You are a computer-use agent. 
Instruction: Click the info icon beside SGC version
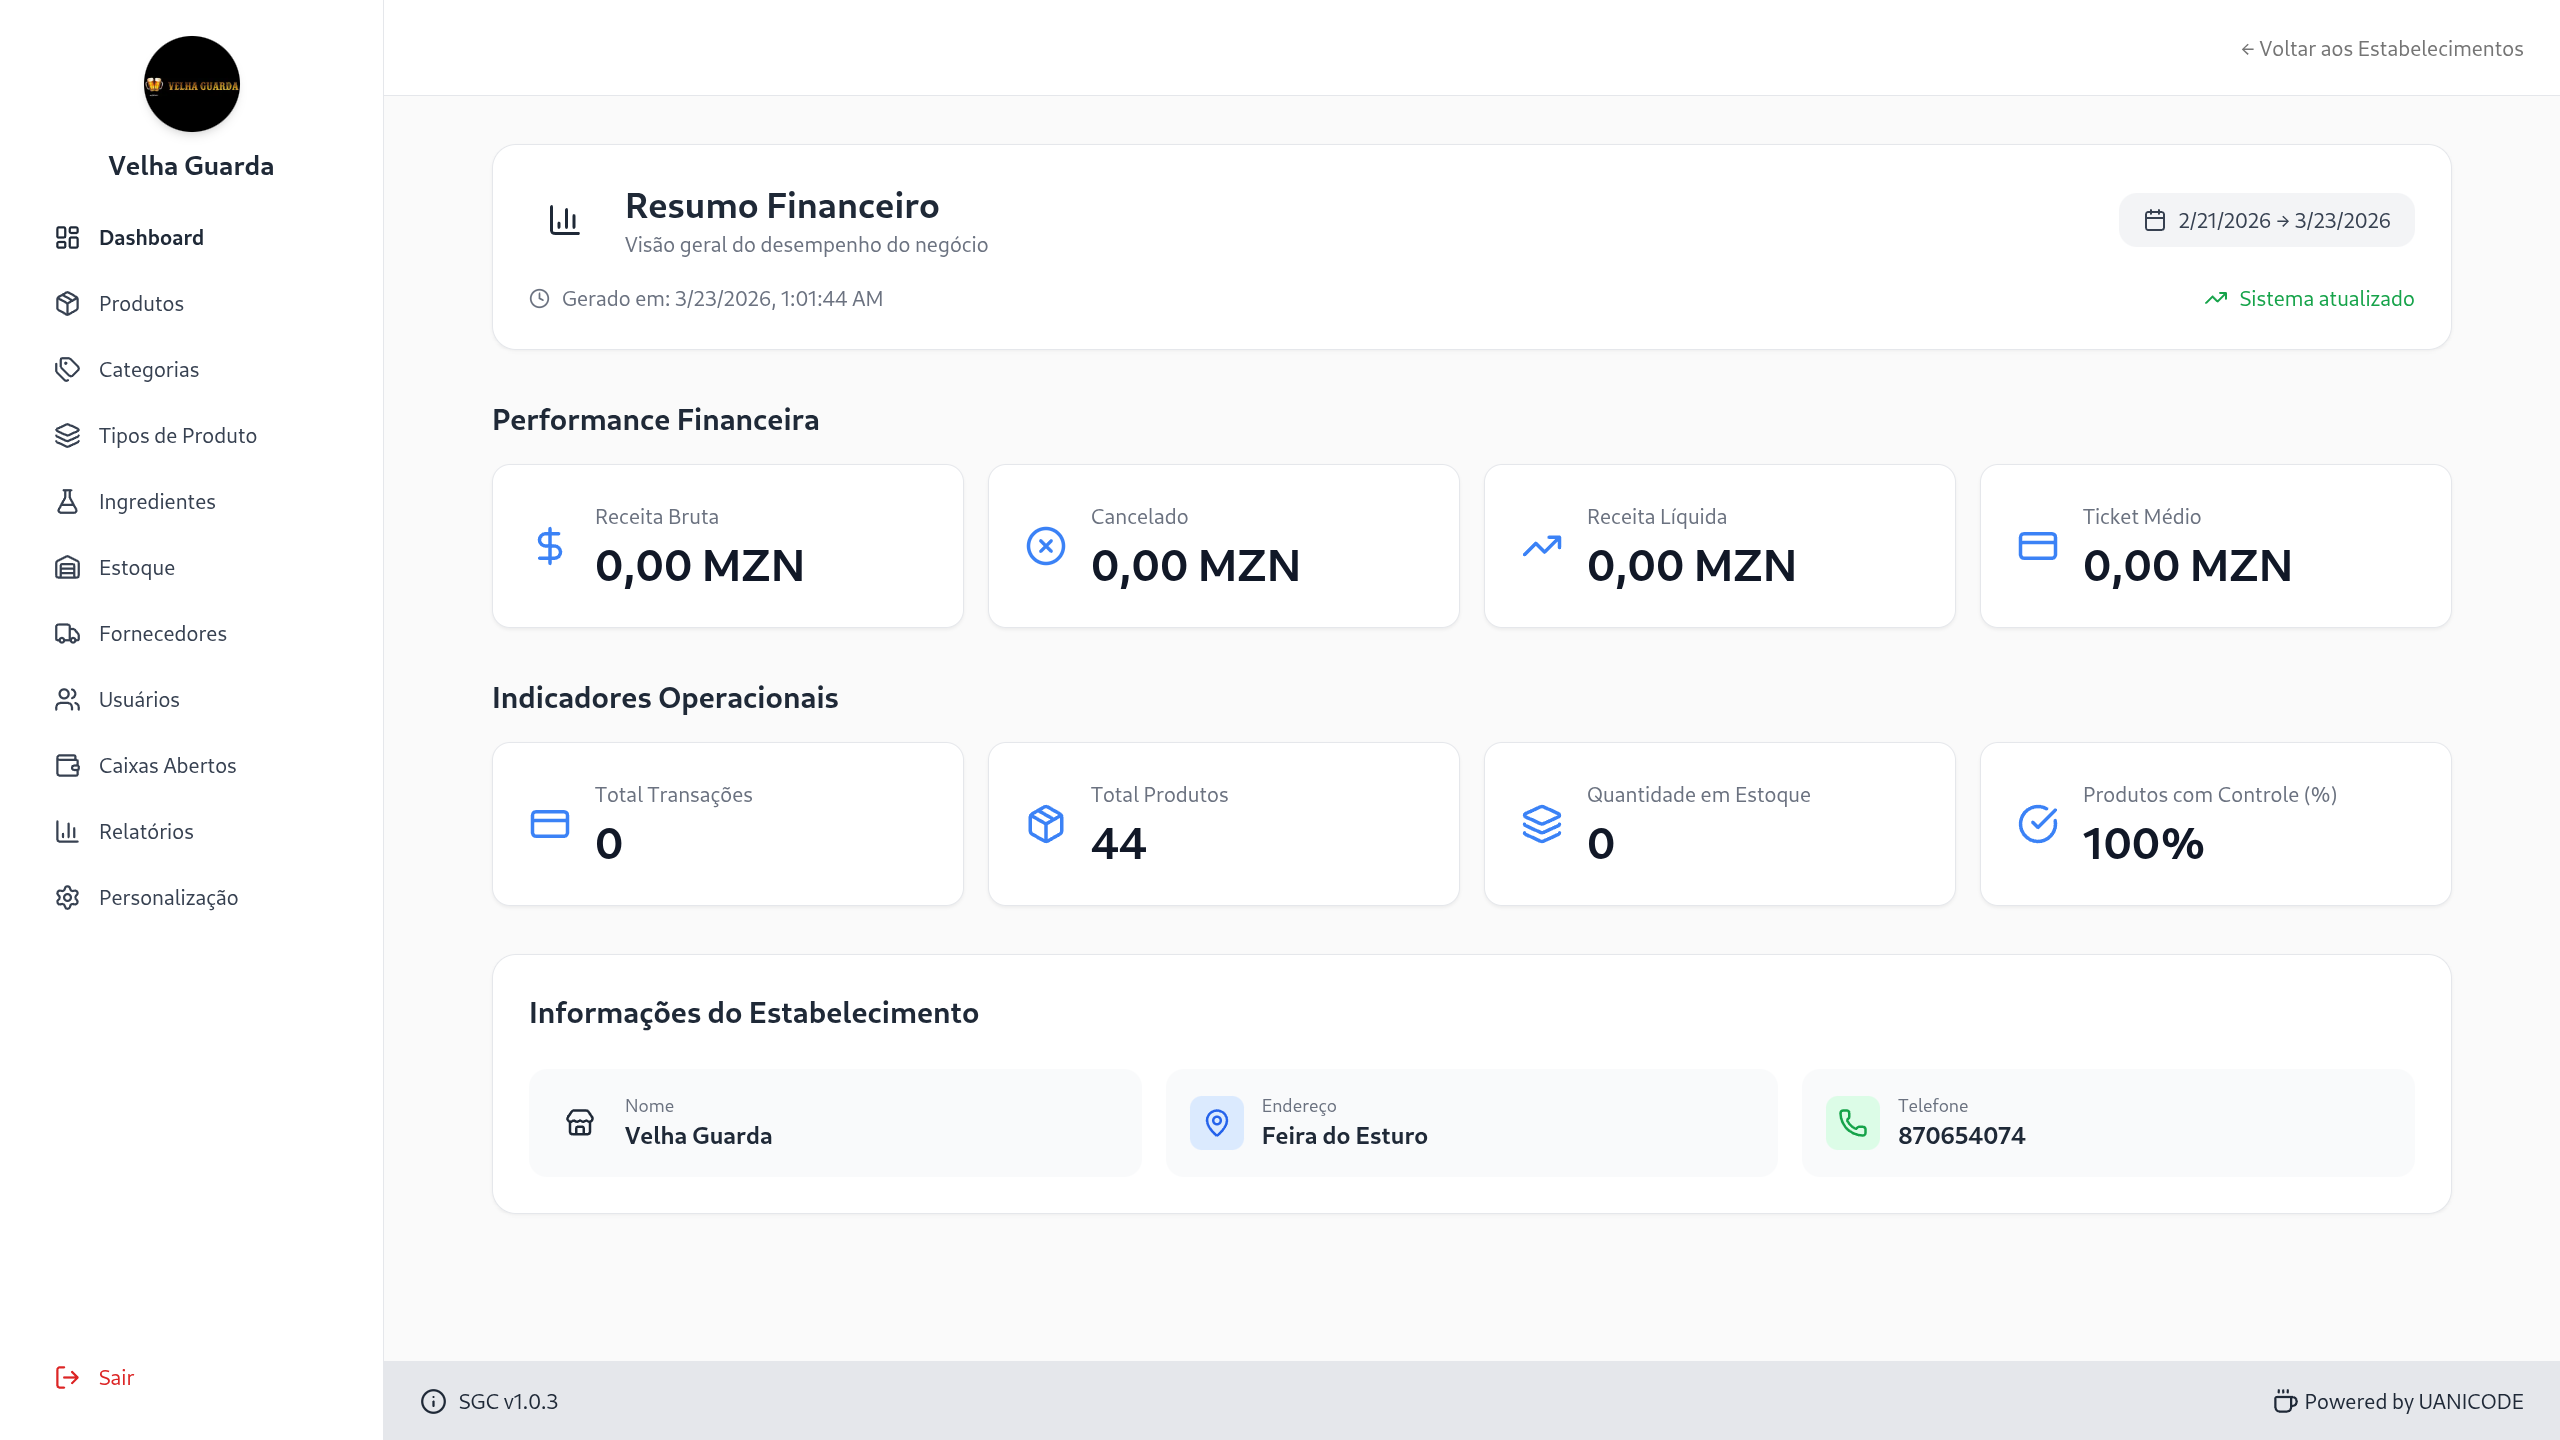point(433,1401)
